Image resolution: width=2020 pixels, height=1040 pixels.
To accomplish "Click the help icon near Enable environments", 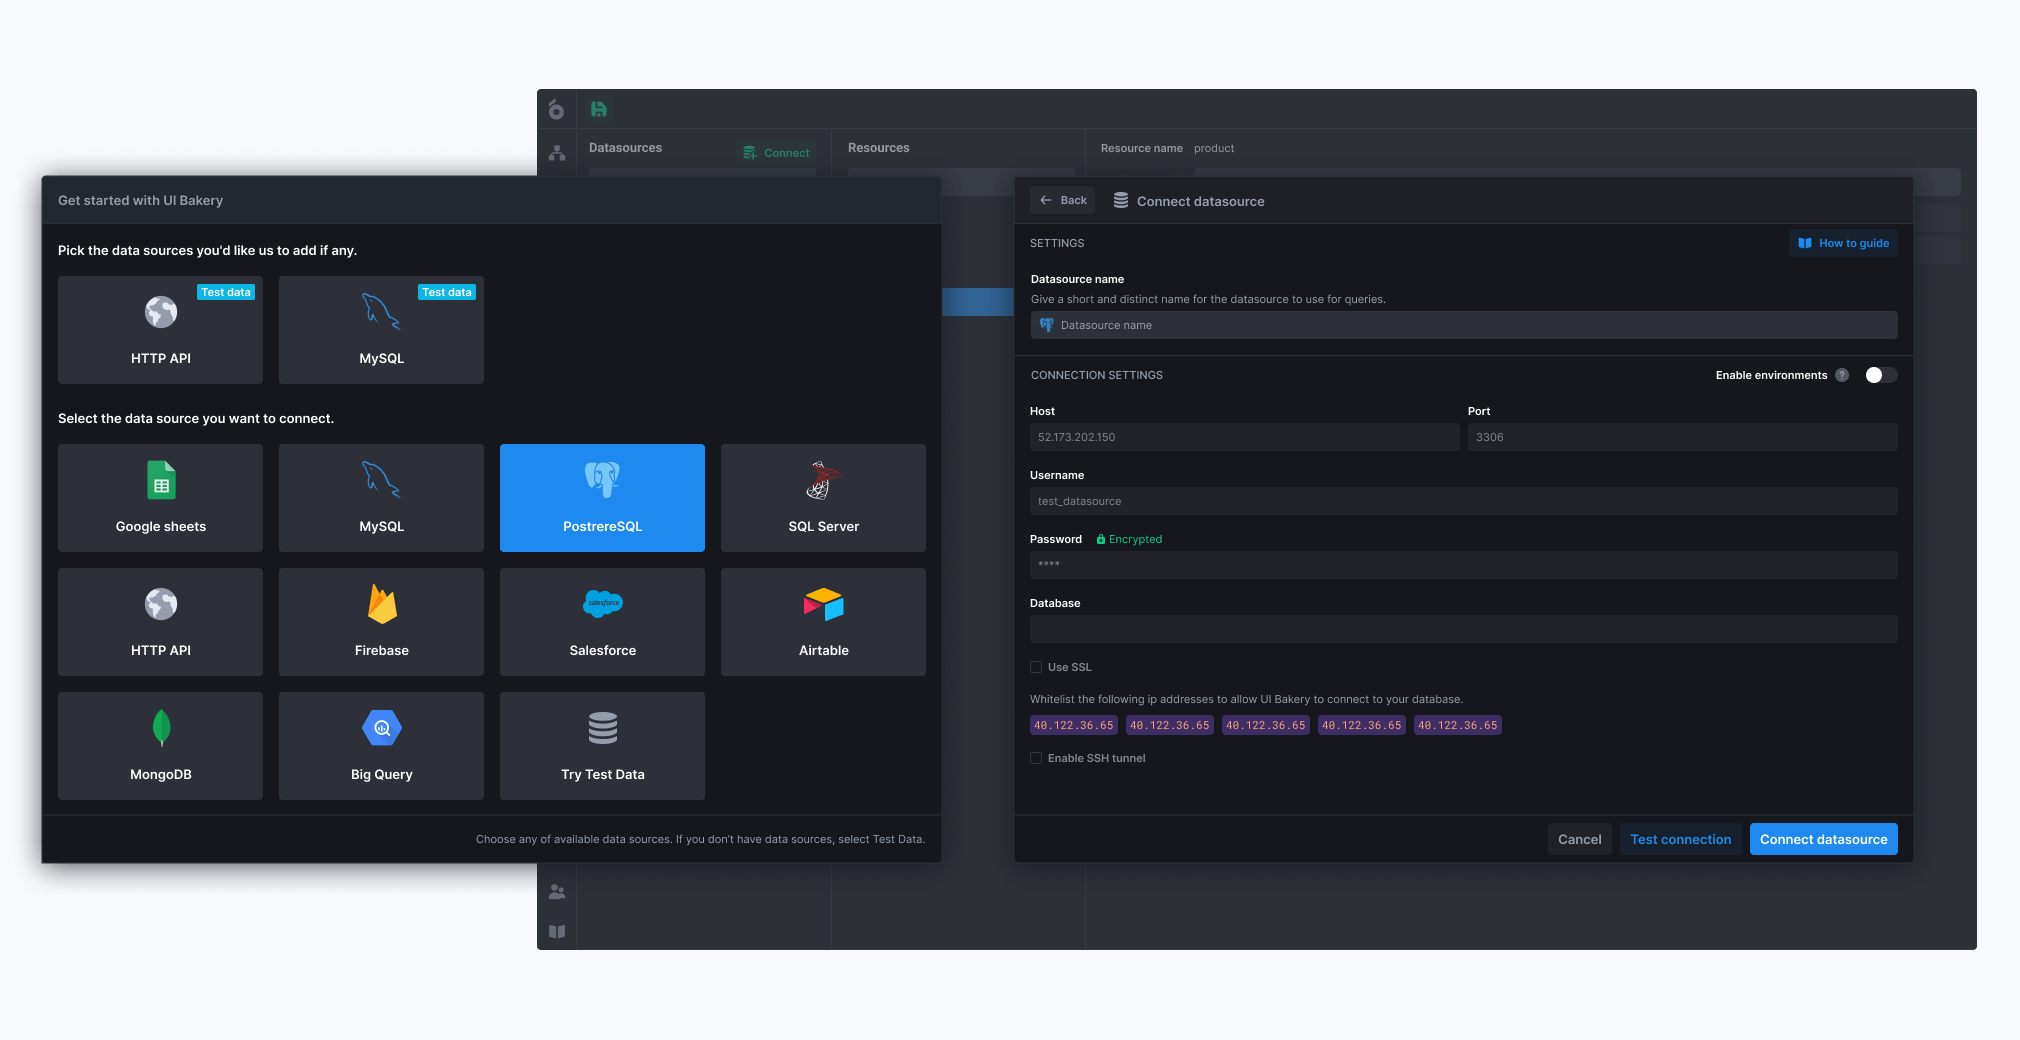I will 1843,375.
